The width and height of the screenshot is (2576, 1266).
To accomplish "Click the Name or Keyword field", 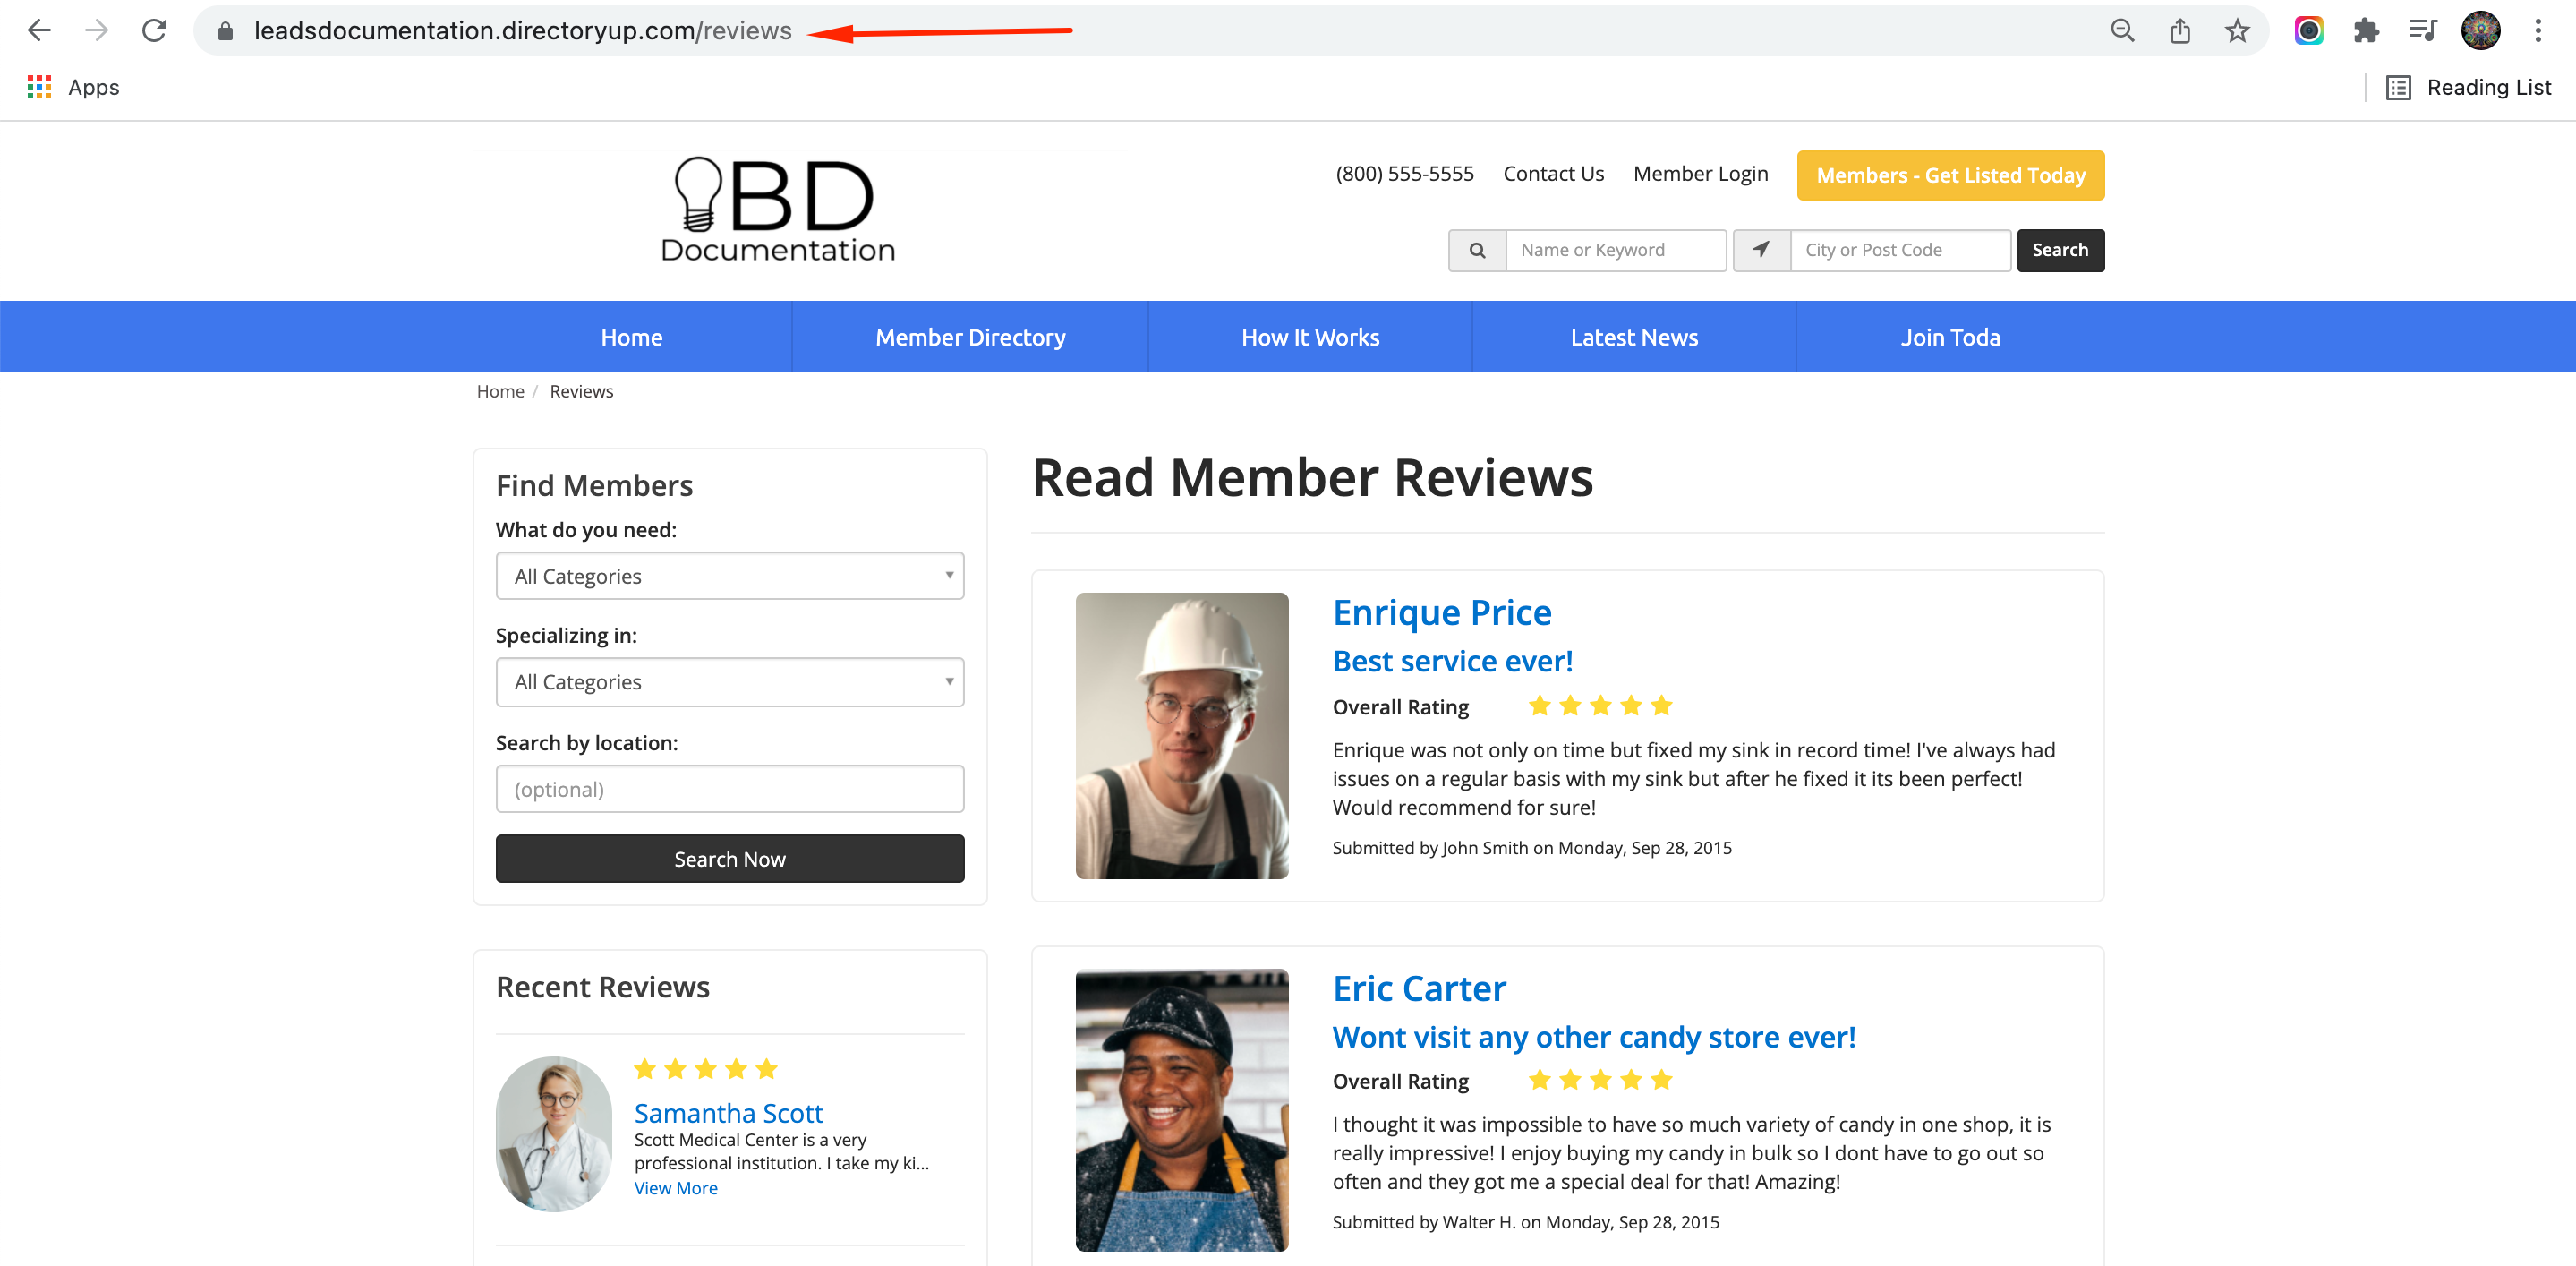I will 1615,249.
